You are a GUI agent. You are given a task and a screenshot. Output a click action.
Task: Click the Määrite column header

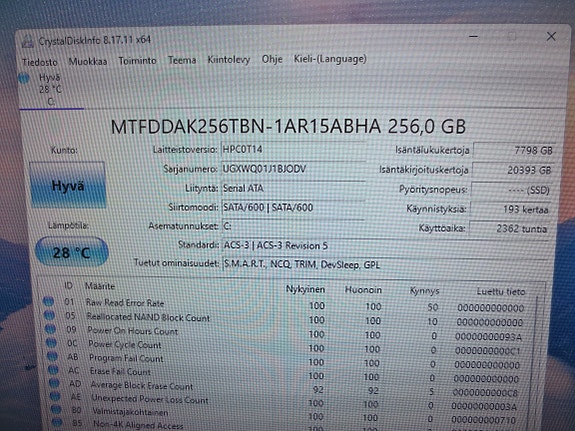[x=100, y=286]
